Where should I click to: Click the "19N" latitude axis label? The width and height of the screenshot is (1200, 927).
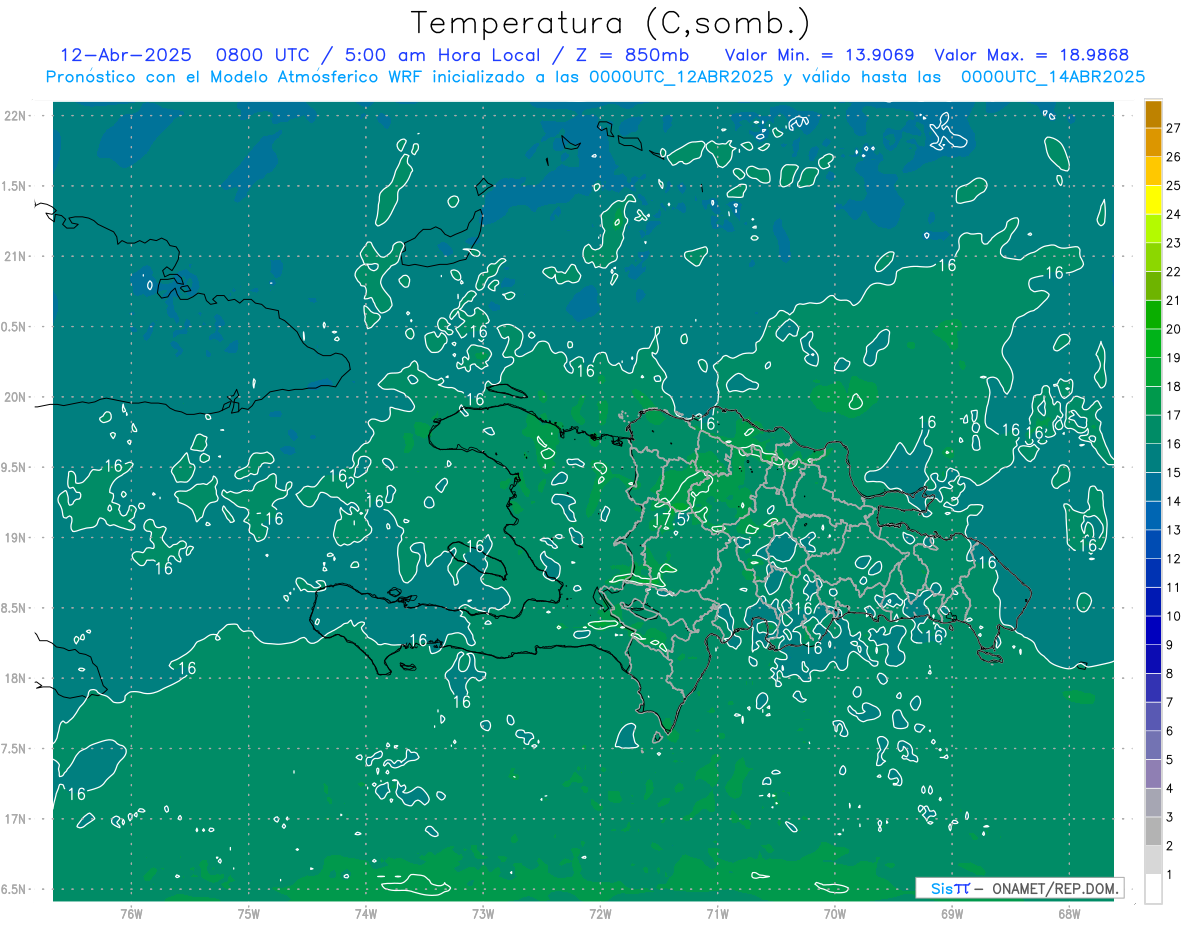[17, 538]
